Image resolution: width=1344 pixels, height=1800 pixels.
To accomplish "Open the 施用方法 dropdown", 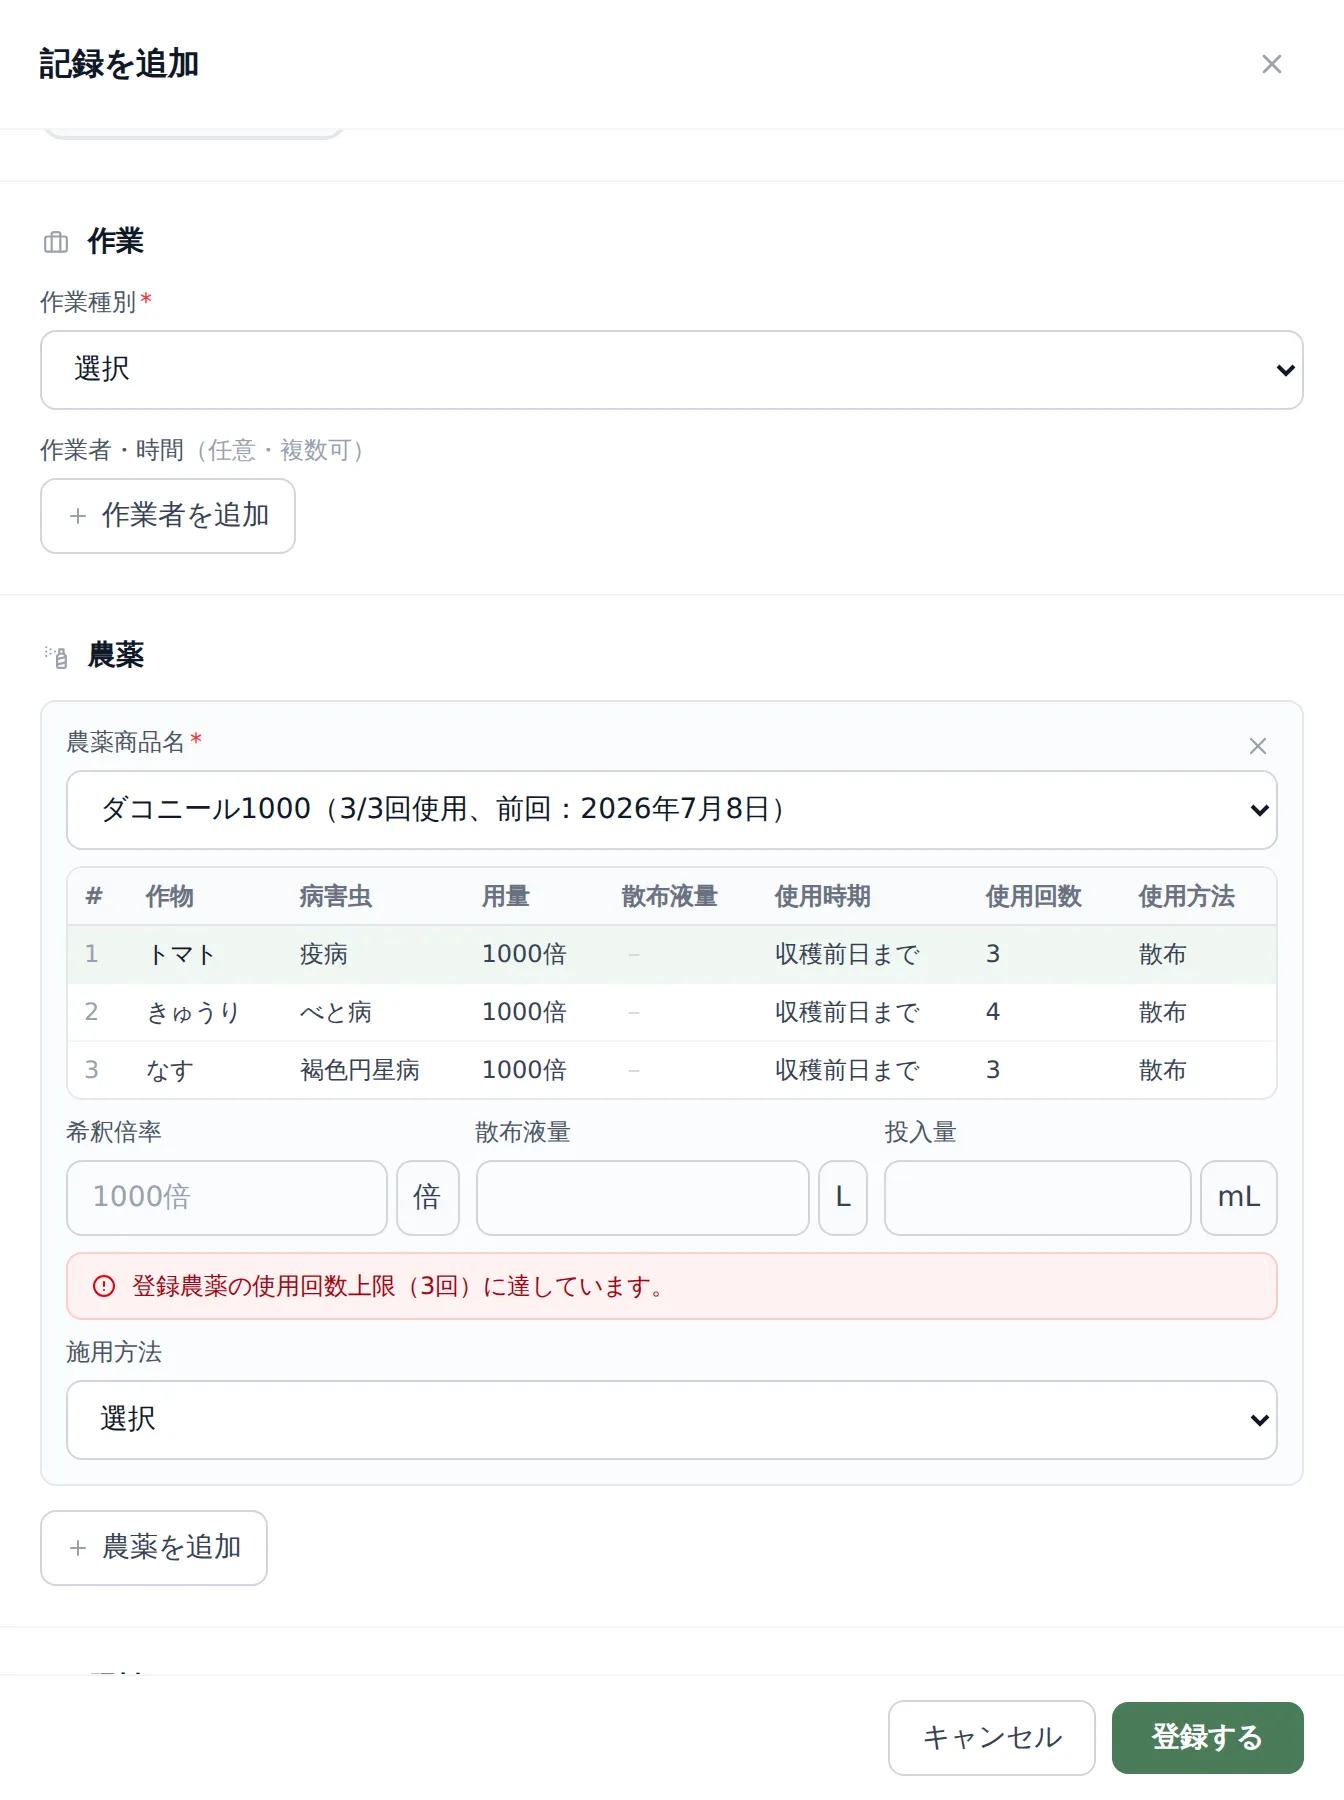I will tap(672, 1420).
